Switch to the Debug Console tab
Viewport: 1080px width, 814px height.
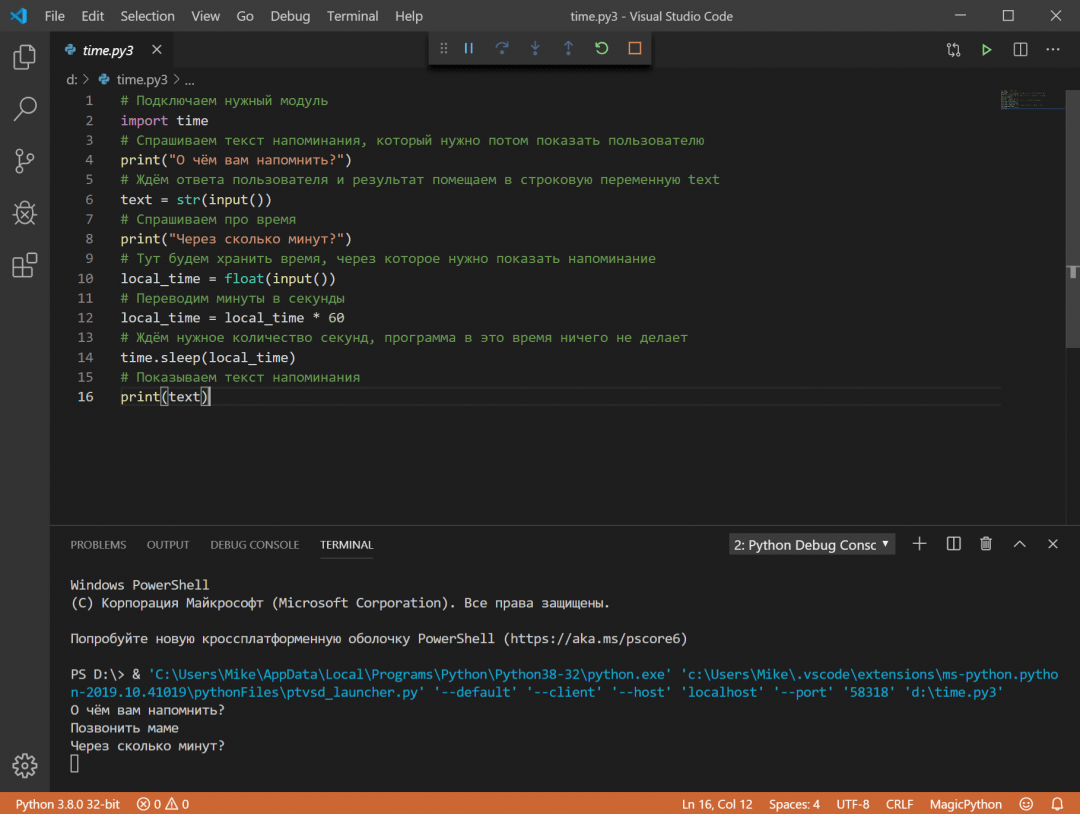point(254,545)
